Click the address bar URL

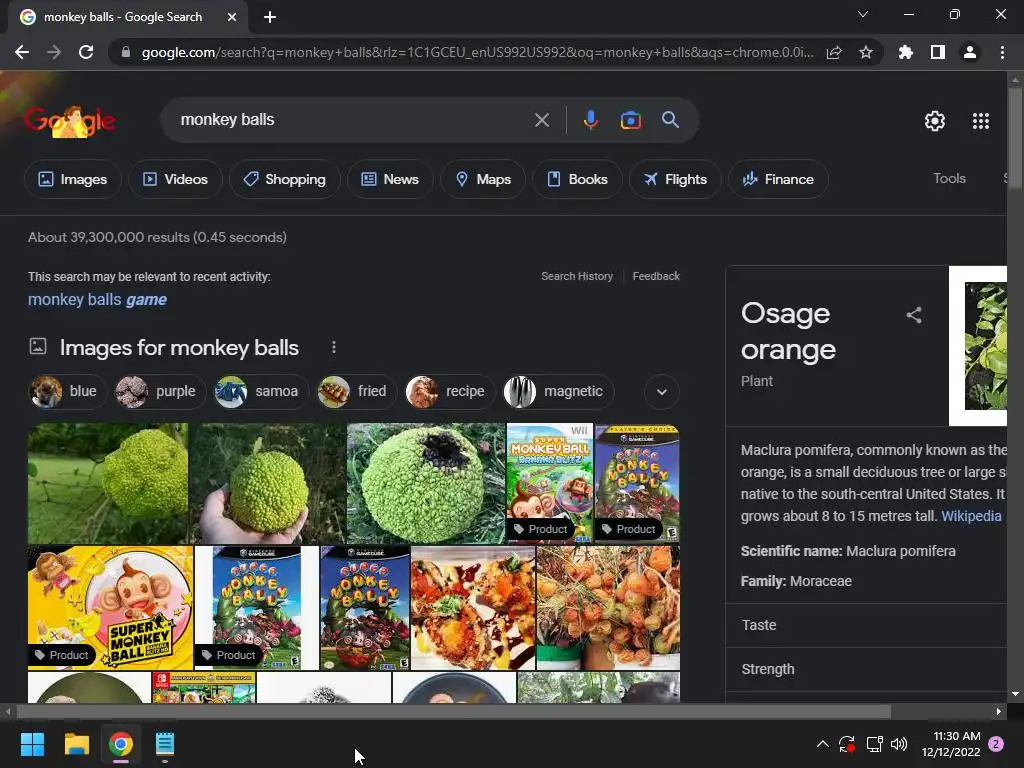[x=477, y=52]
